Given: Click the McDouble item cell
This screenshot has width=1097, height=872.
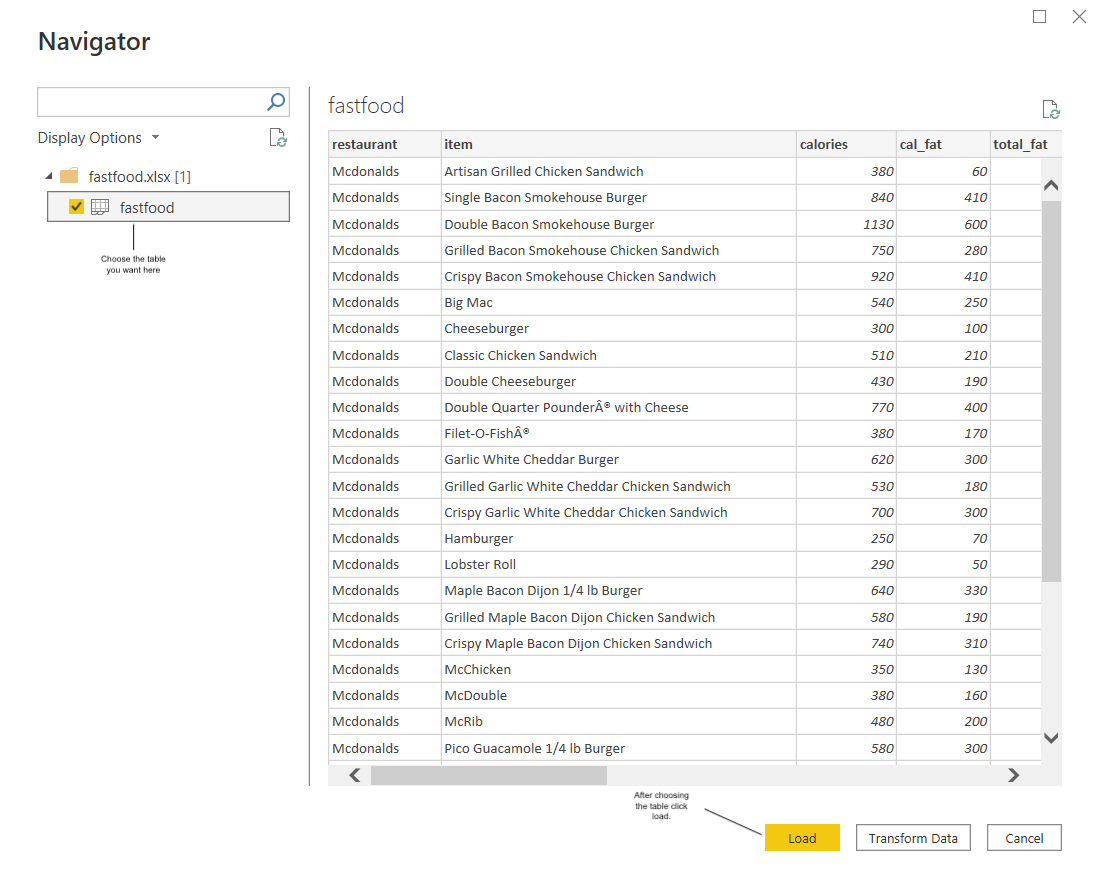Looking at the screenshot, I should click(618, 695).
